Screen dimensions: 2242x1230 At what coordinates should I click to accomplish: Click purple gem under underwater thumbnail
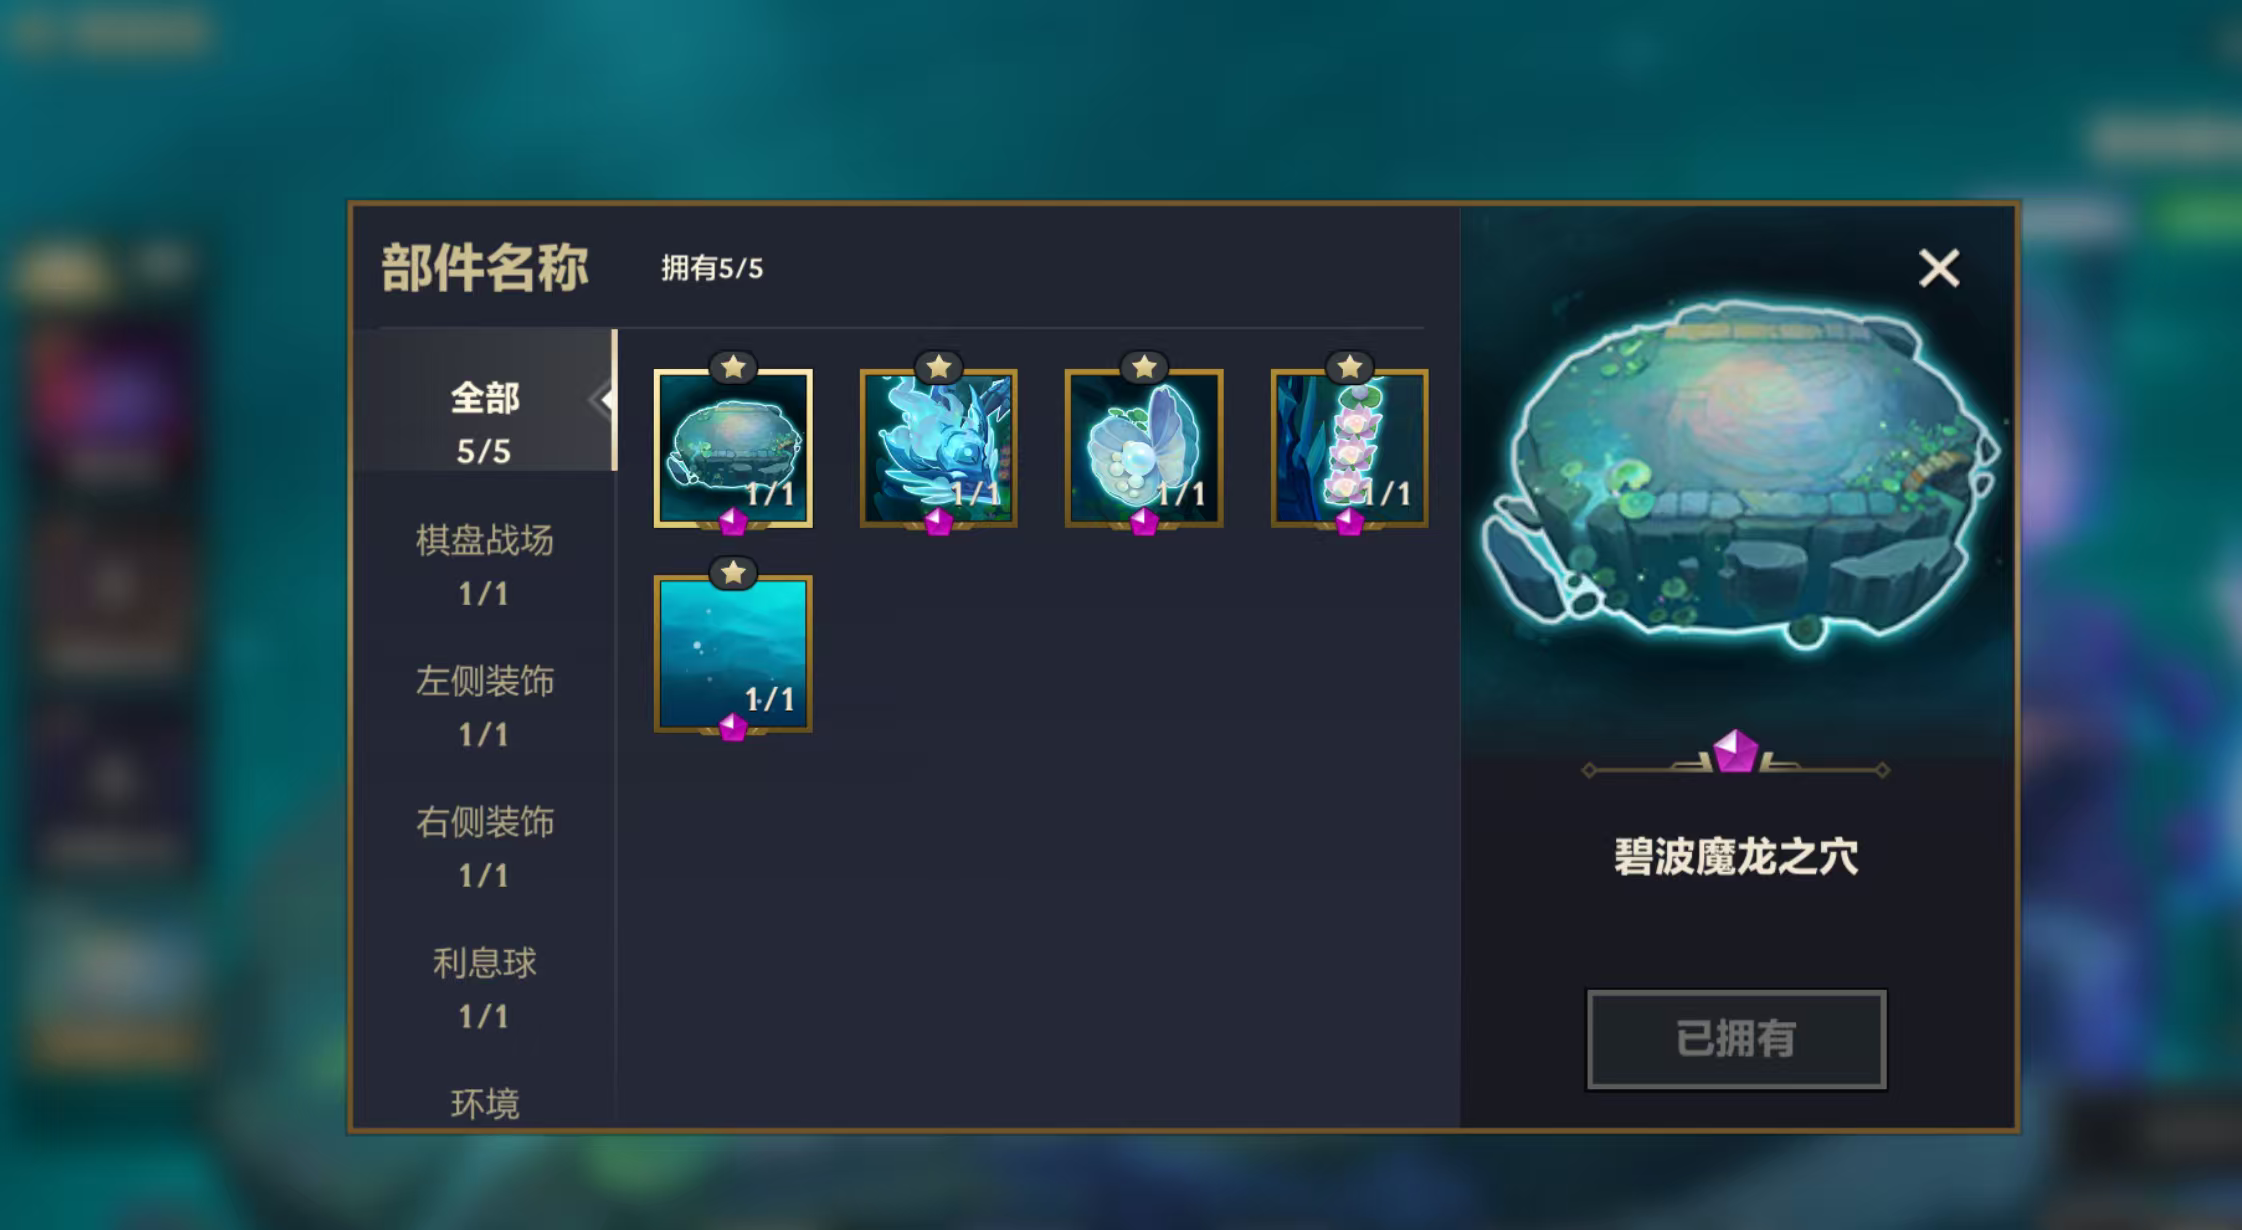733,727
